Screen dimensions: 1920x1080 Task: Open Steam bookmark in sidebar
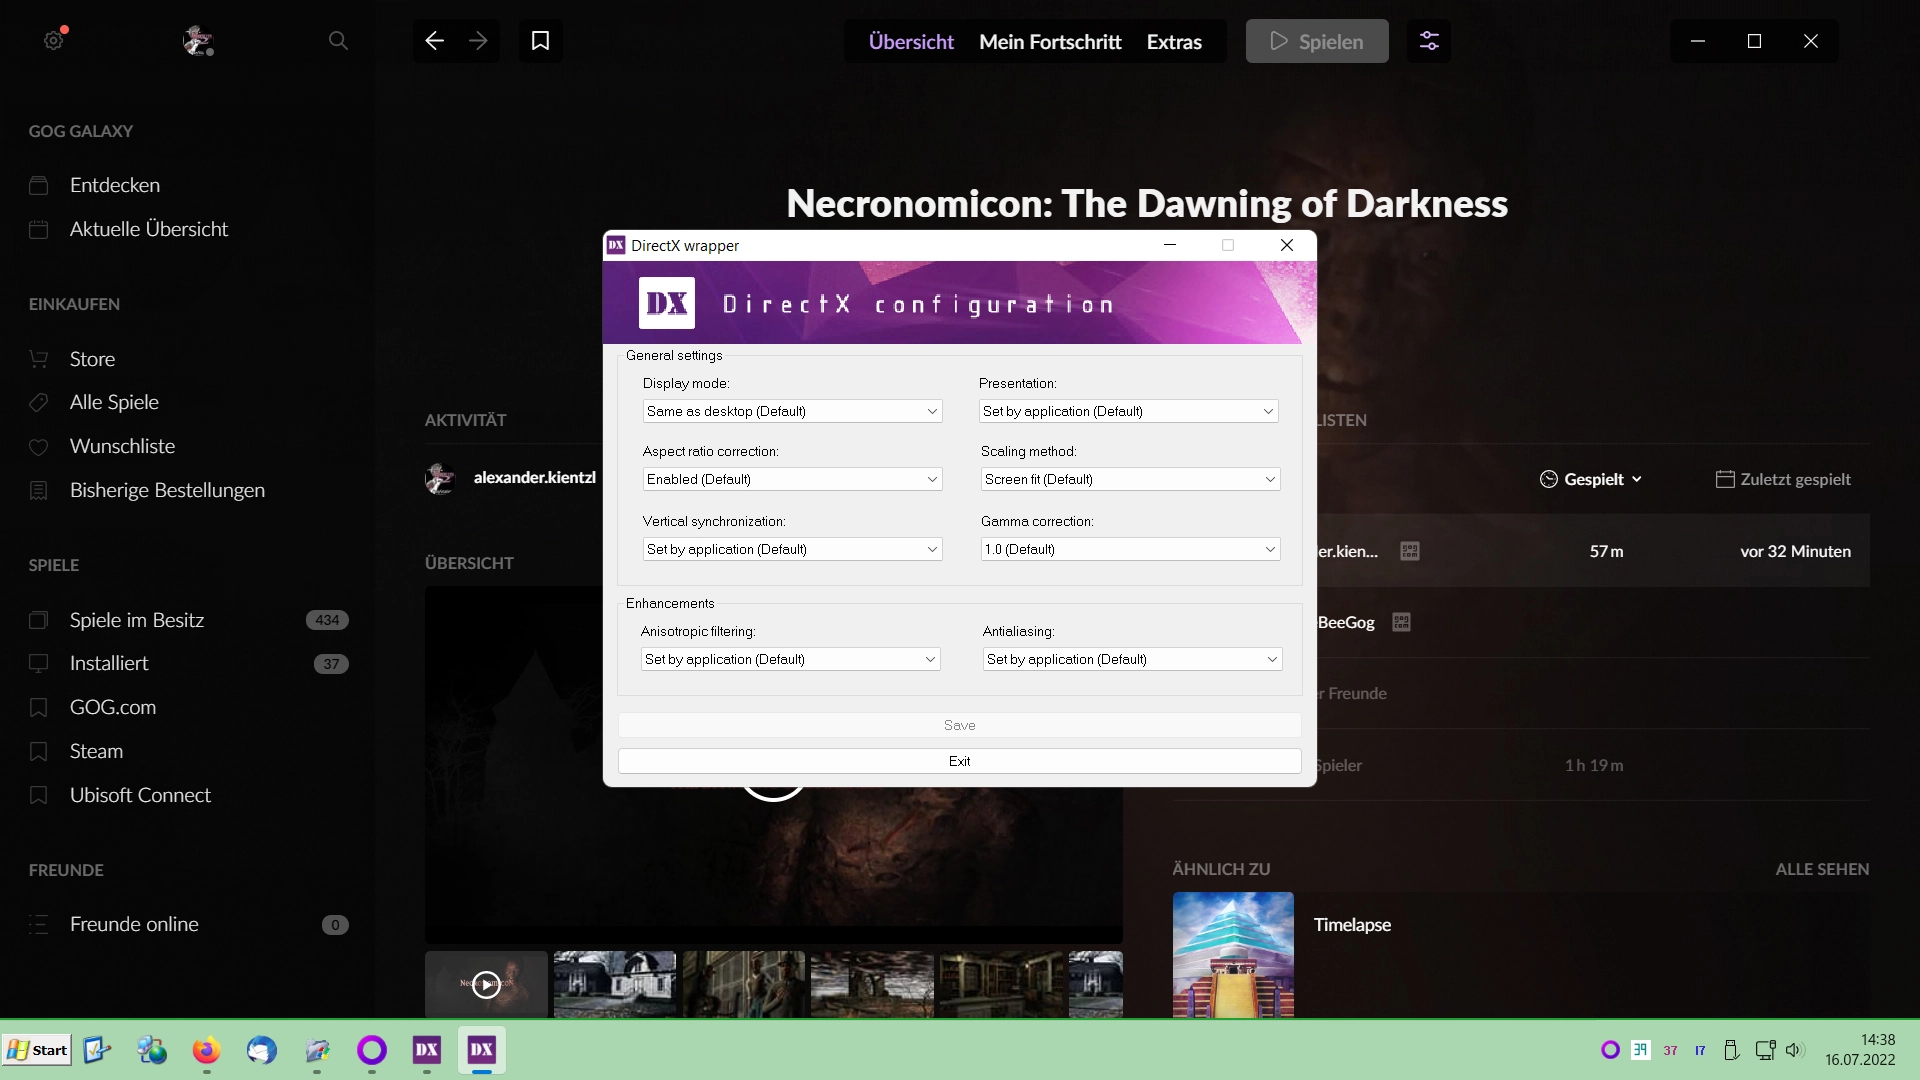[96, 751]
